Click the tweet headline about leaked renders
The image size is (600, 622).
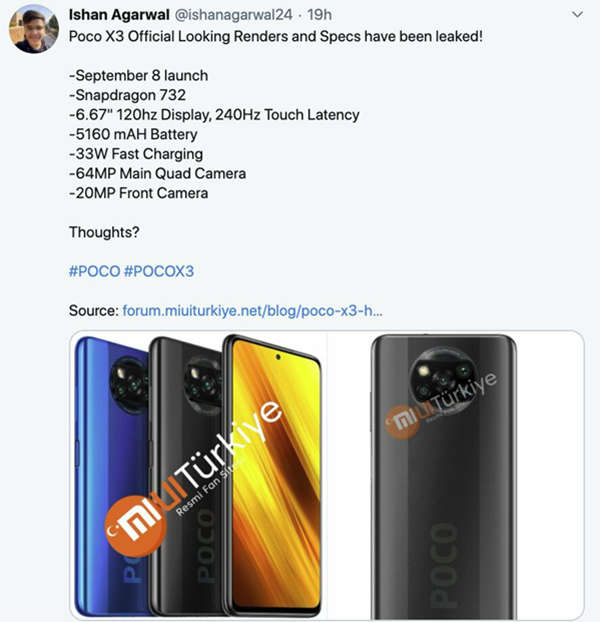point(276,36)
